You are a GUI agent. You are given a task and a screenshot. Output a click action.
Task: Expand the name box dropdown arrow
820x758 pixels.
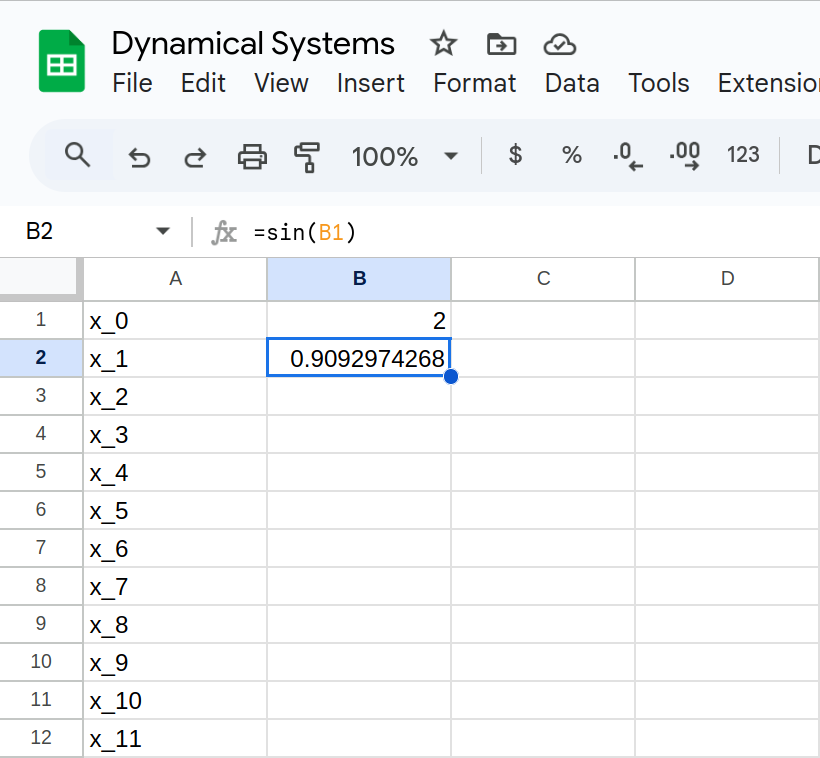pyautogui.click(x=163, y=232)
